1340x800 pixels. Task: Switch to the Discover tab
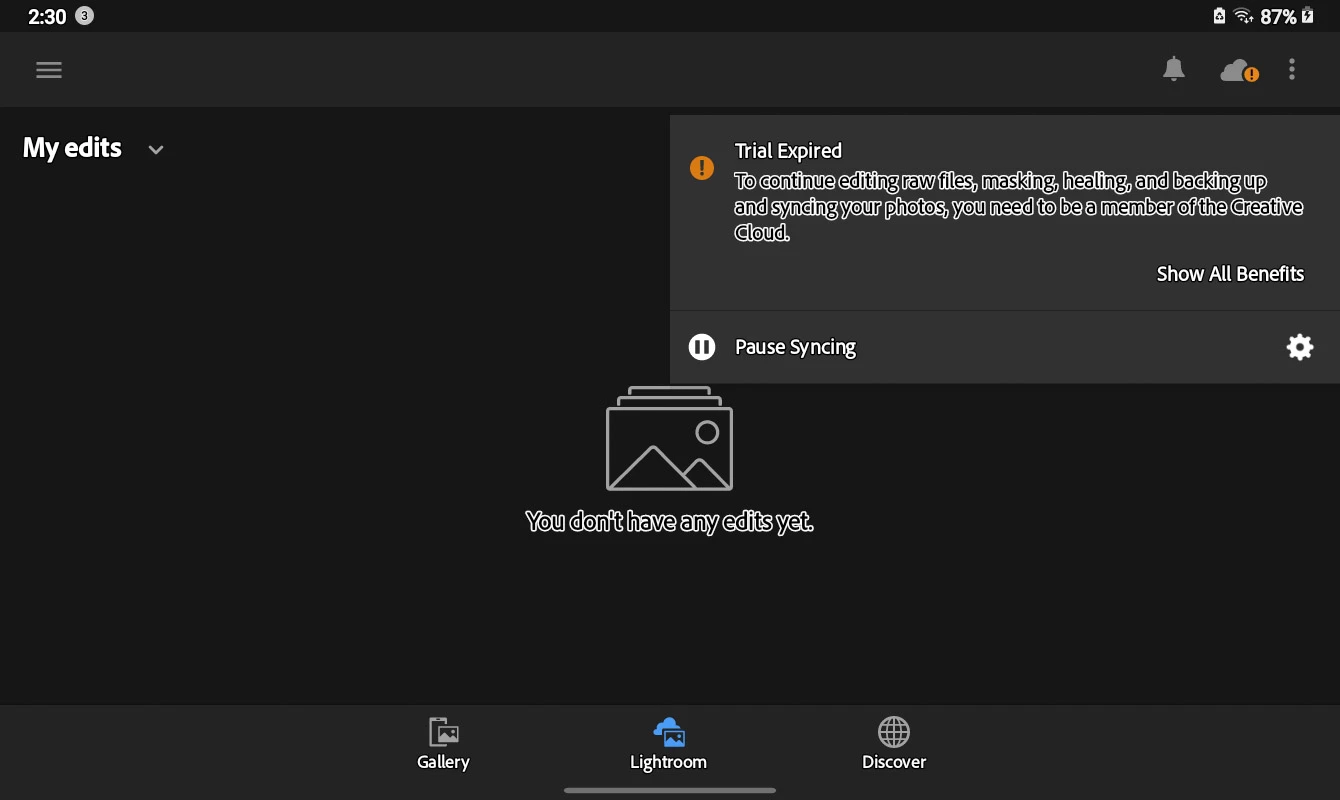click(894, 744)
